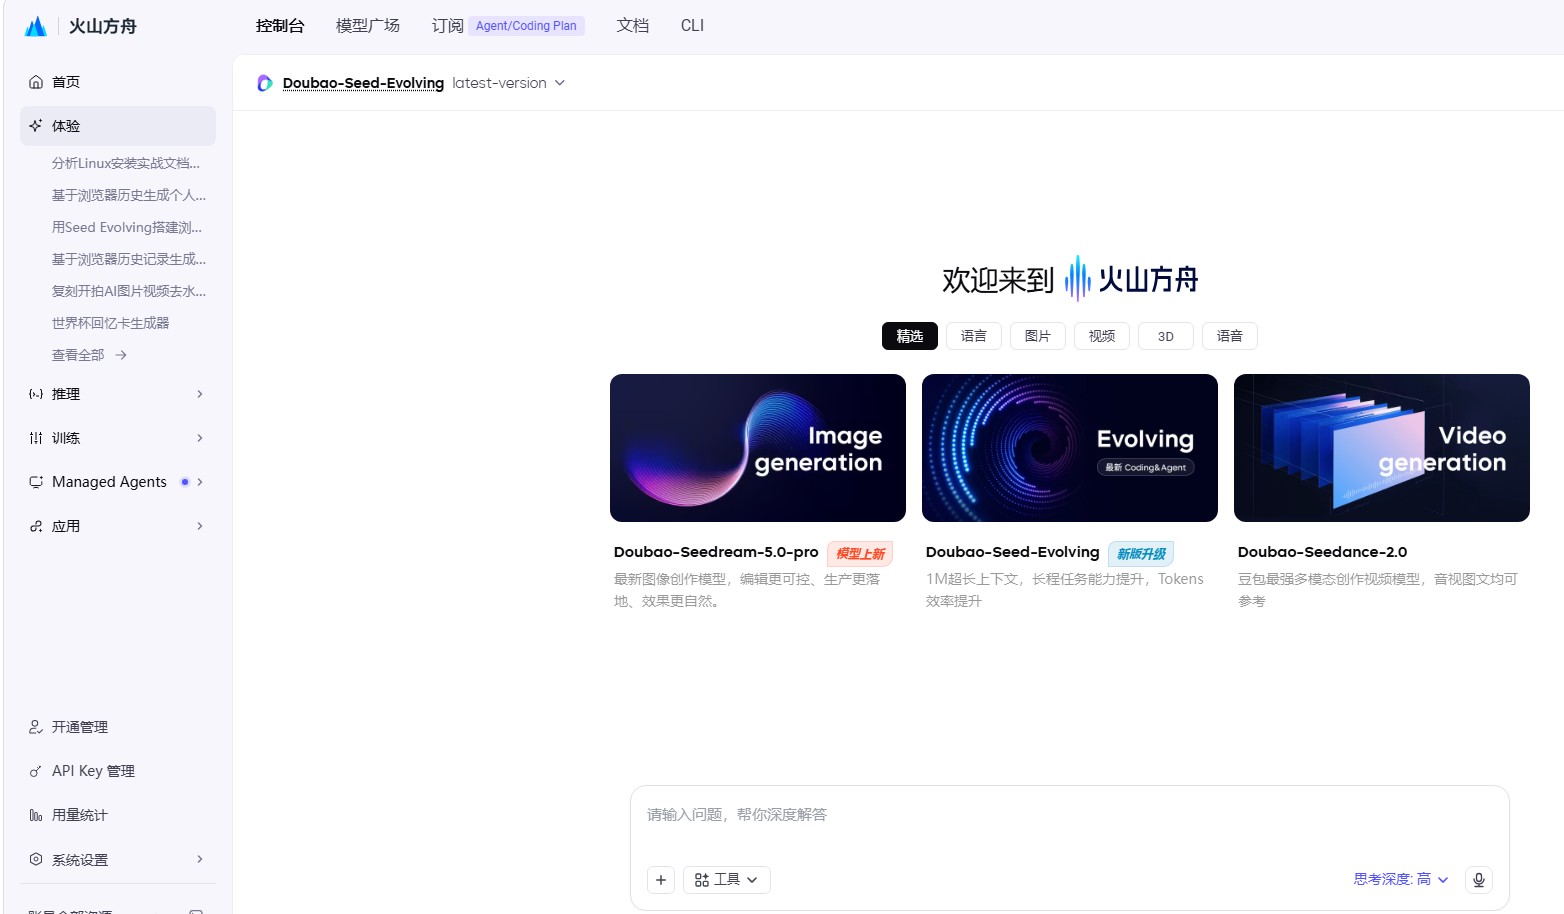Open history item 复刻开拍AI图片视频去水...
Viewport: 1564px width, 914px height.
pos(129,291)
